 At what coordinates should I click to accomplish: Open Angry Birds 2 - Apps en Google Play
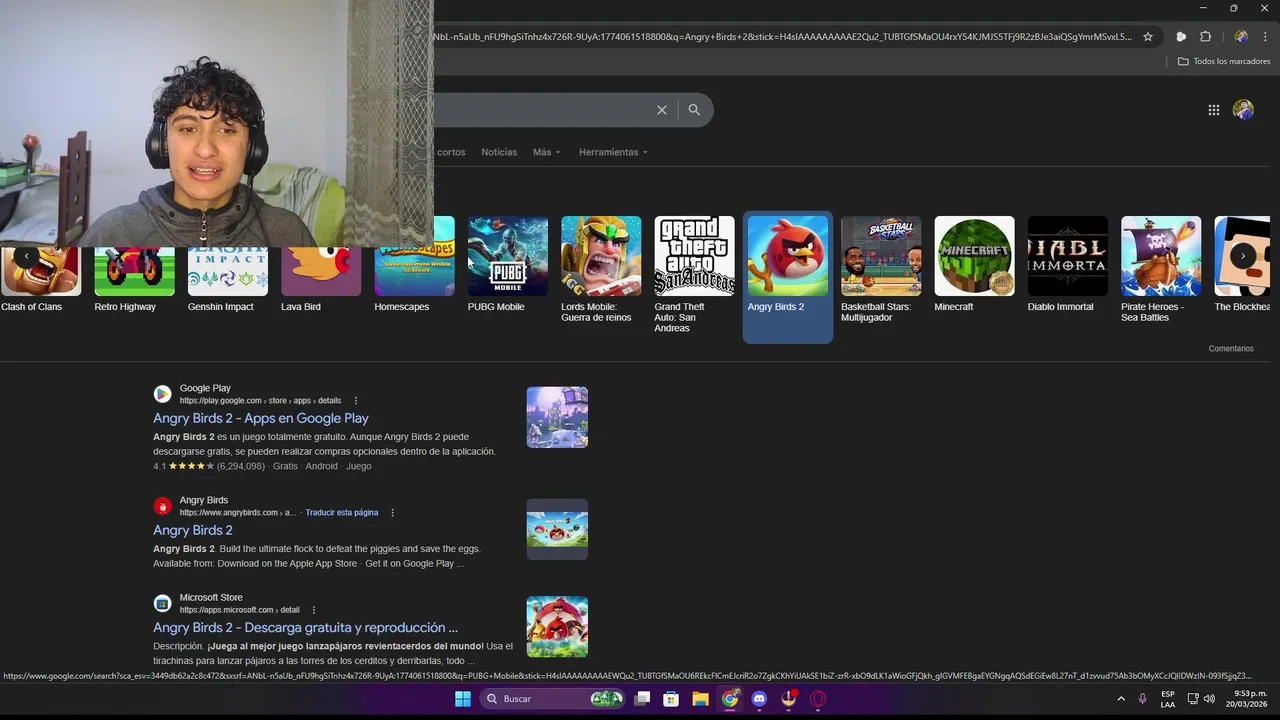[x=261, y=418]
